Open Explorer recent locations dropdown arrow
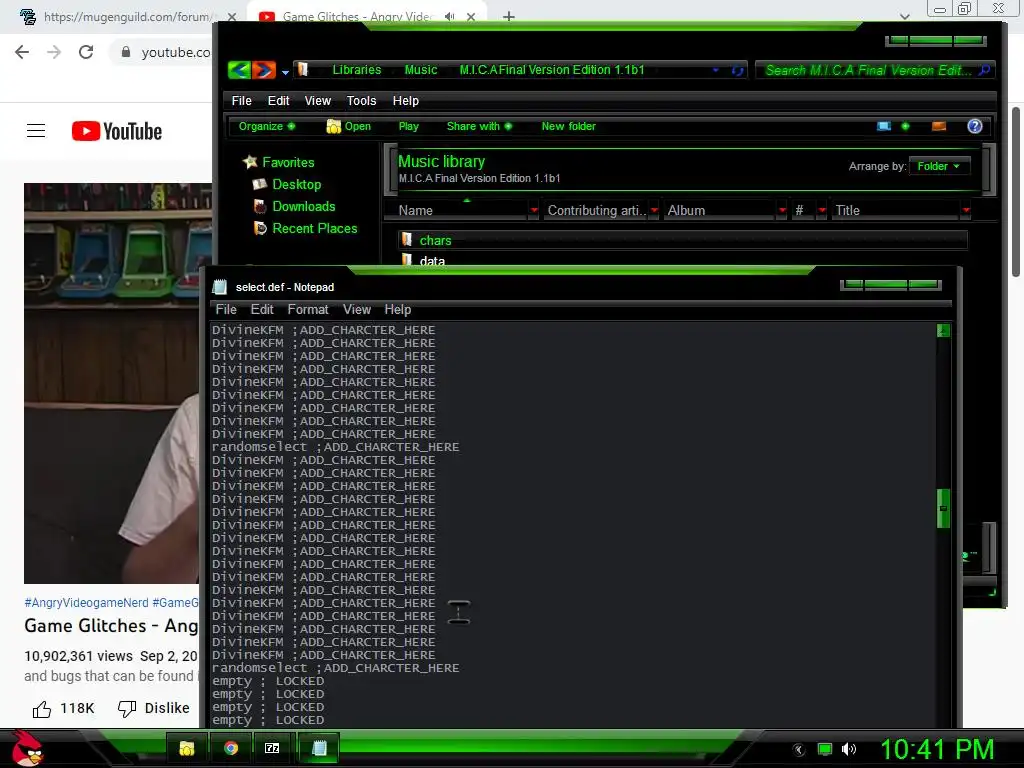Image resolution: width=1024 pixels, height=768 pixels. [285, 72]
